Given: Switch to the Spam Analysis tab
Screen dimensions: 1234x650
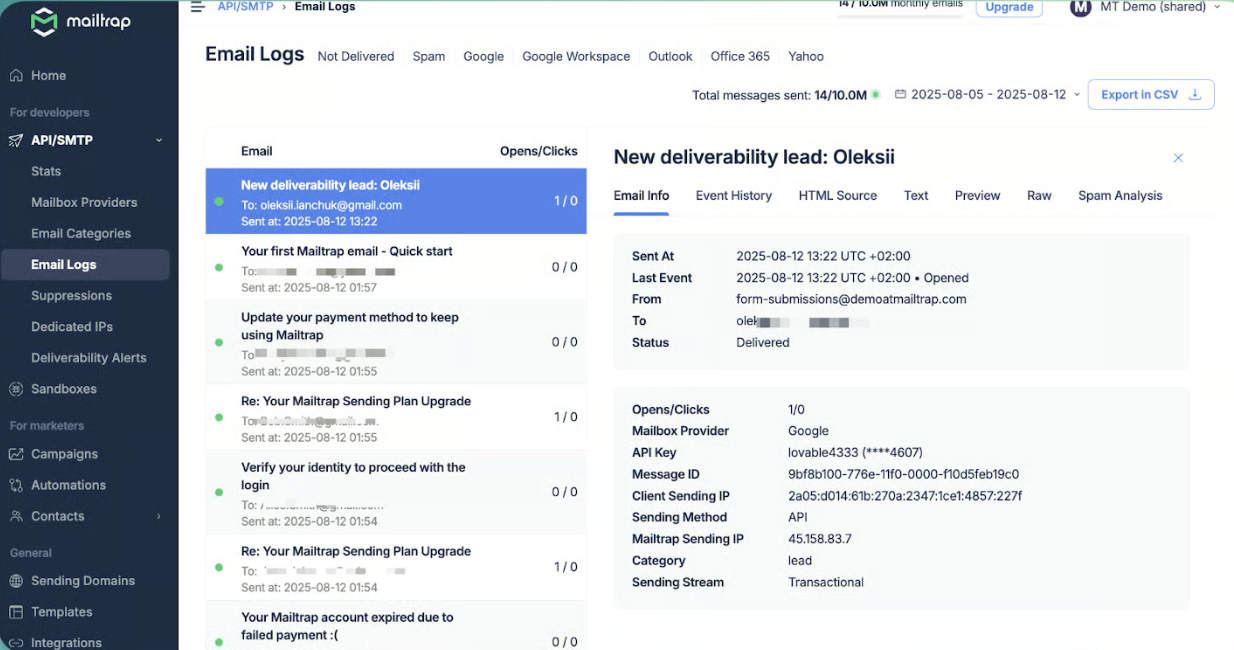Looking at the screenshot, I should (1119, 196).
